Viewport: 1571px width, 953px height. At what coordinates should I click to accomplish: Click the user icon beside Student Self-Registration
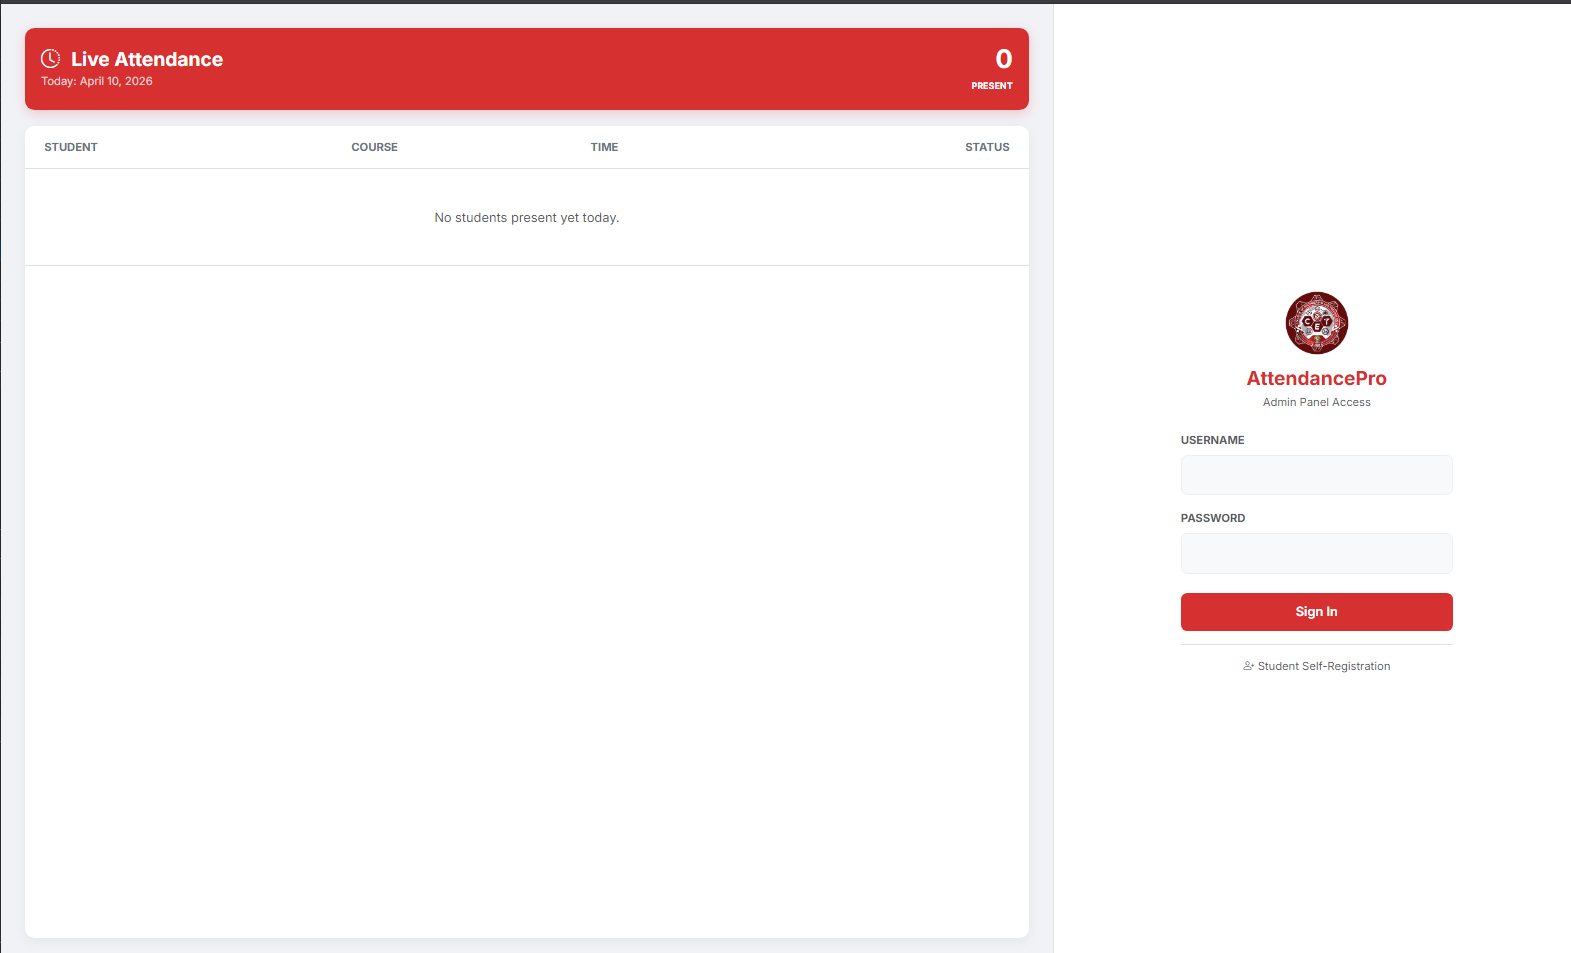point(1248,666)
